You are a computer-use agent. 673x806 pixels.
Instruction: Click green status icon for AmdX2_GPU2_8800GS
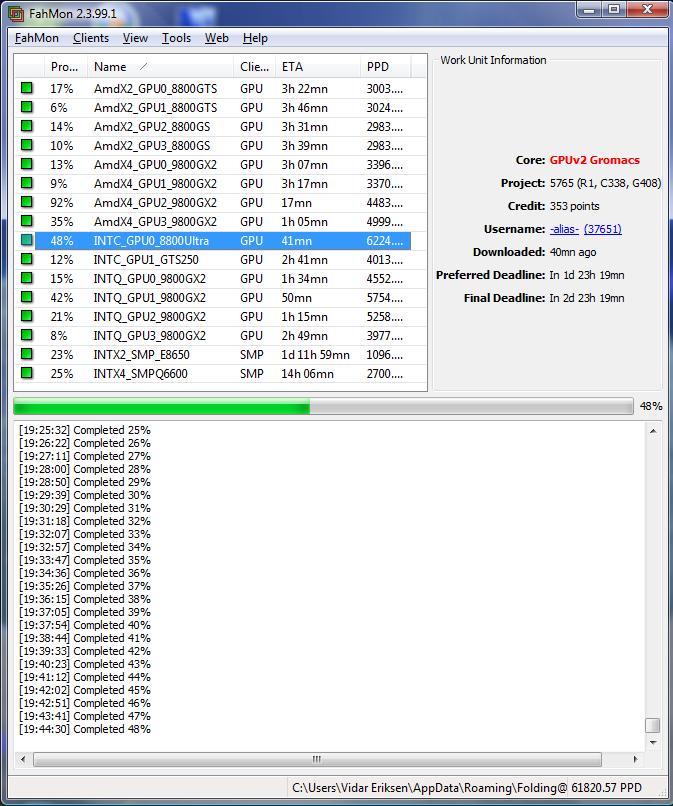pos(27,126)
